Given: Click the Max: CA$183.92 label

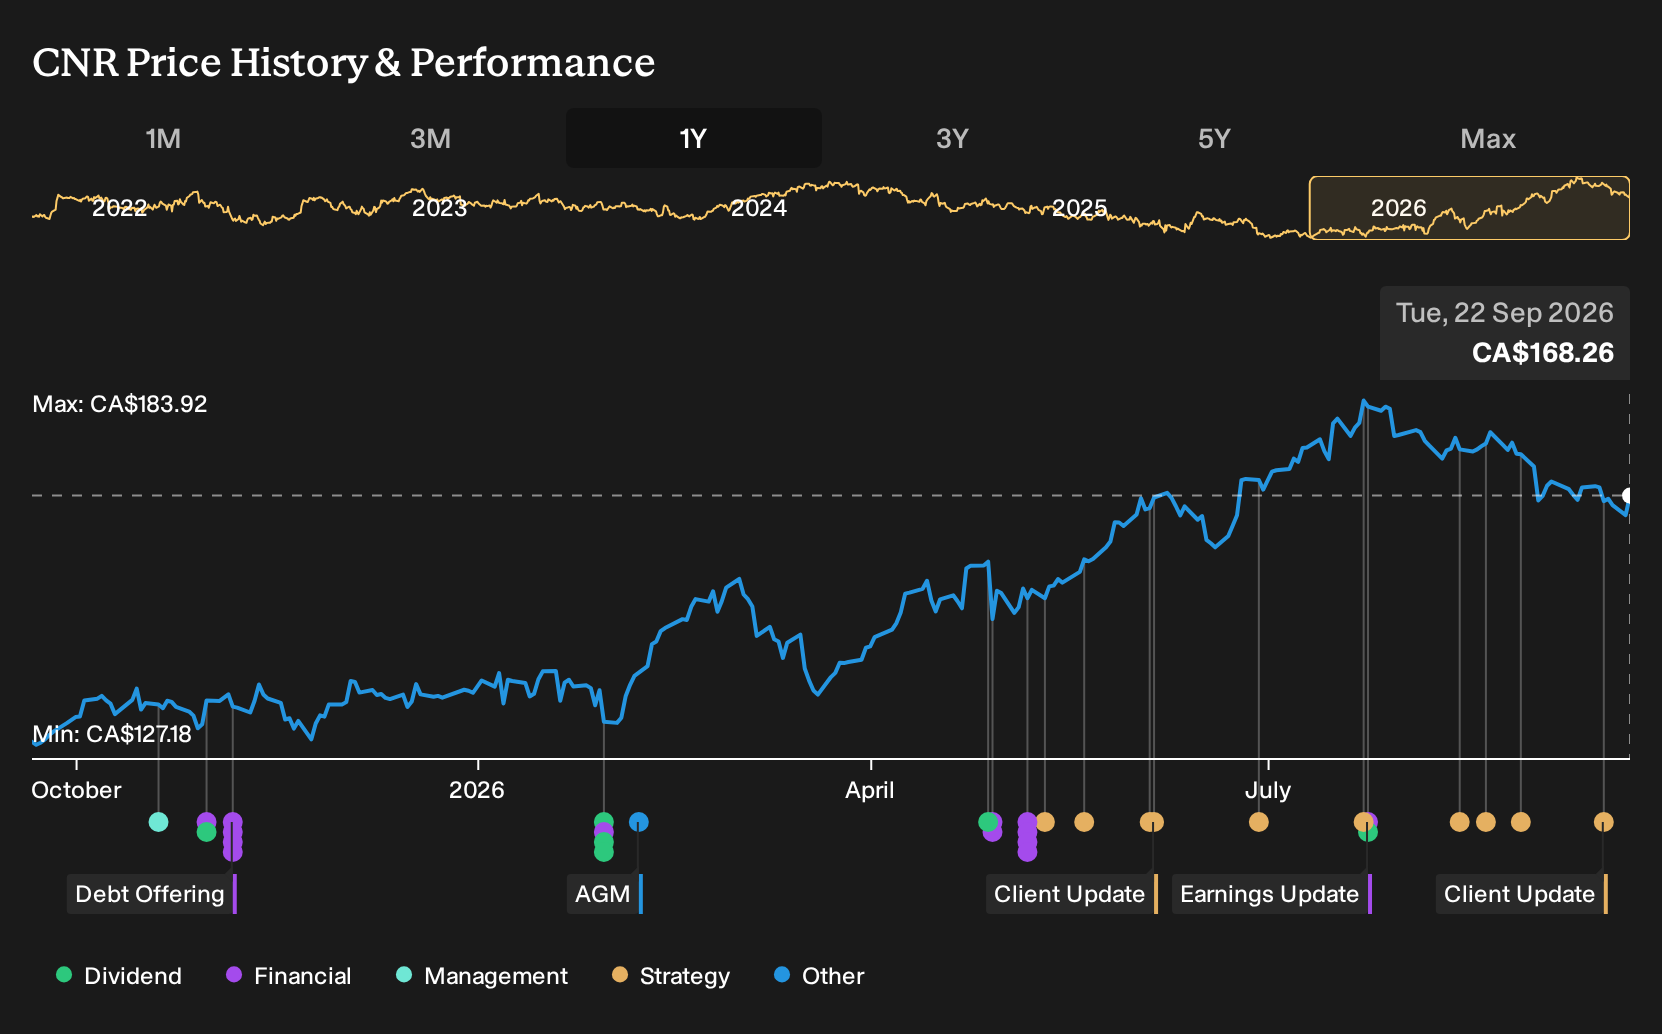Looking at the screenshot, I should pyautogui.click(x=120, y=404).
